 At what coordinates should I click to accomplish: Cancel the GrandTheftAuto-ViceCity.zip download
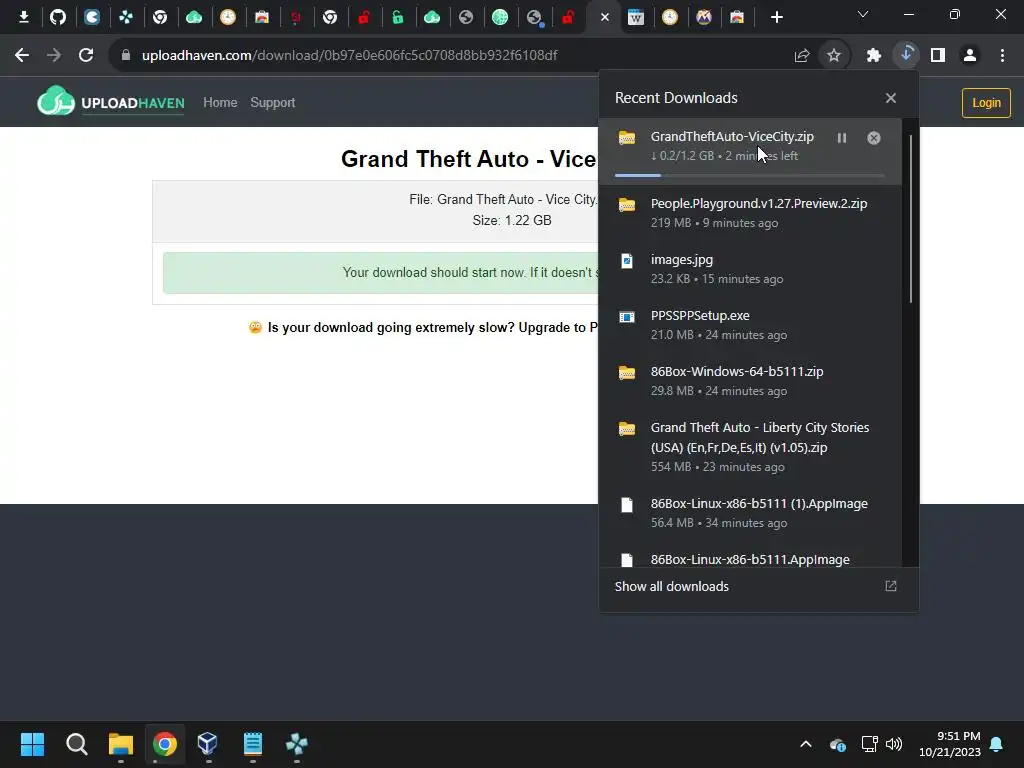874,138
